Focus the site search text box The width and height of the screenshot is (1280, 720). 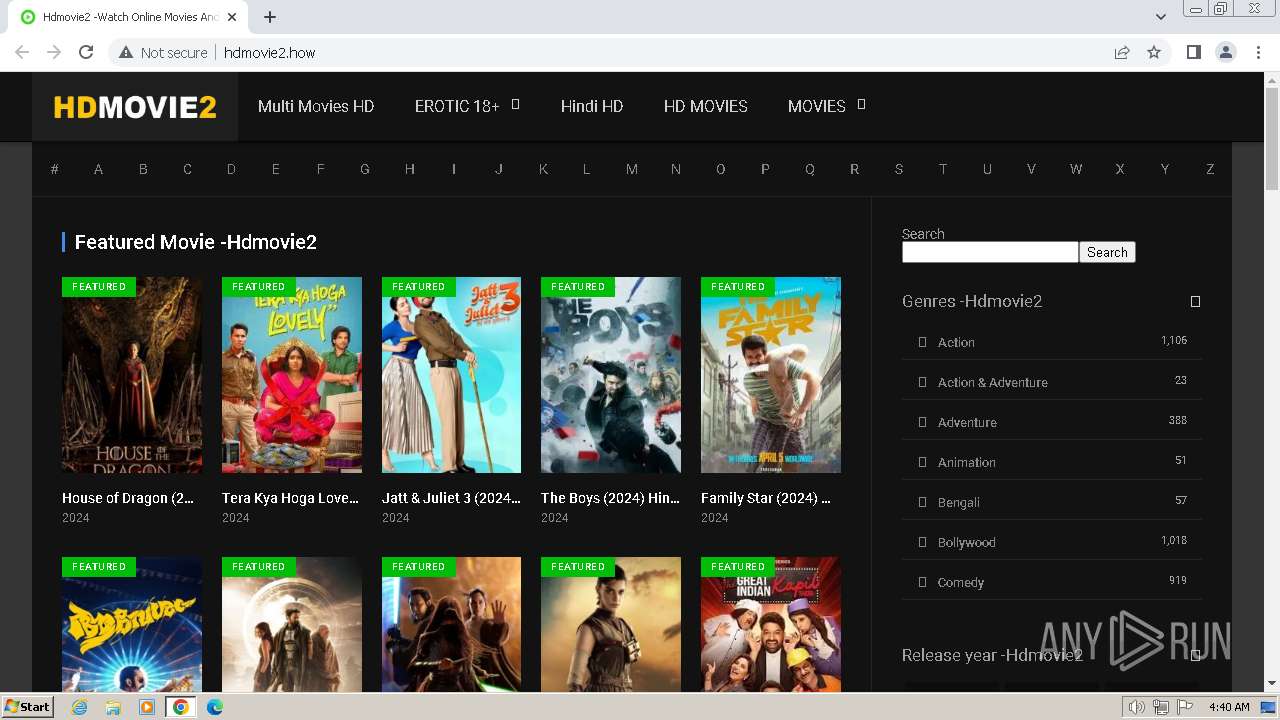tap(990, 252)
